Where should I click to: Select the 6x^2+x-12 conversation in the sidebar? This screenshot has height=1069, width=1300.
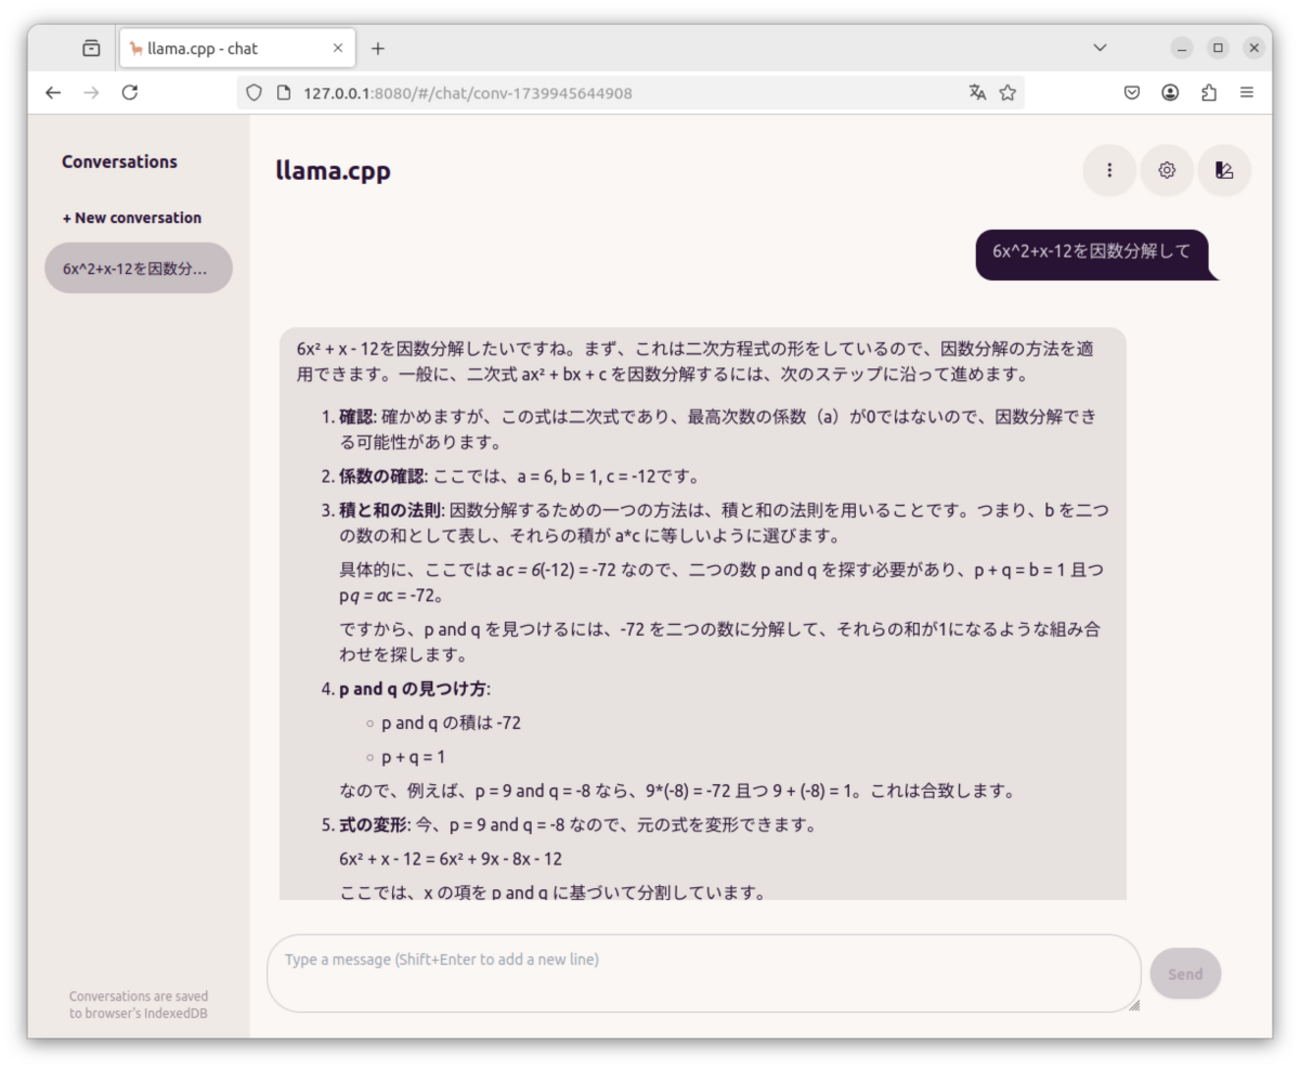point(138,267)
